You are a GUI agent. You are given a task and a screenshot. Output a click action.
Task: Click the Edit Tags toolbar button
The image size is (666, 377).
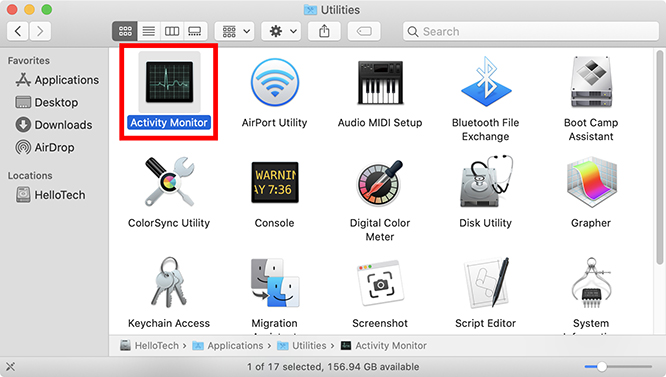pyautogui.click(x=364, y=31)
